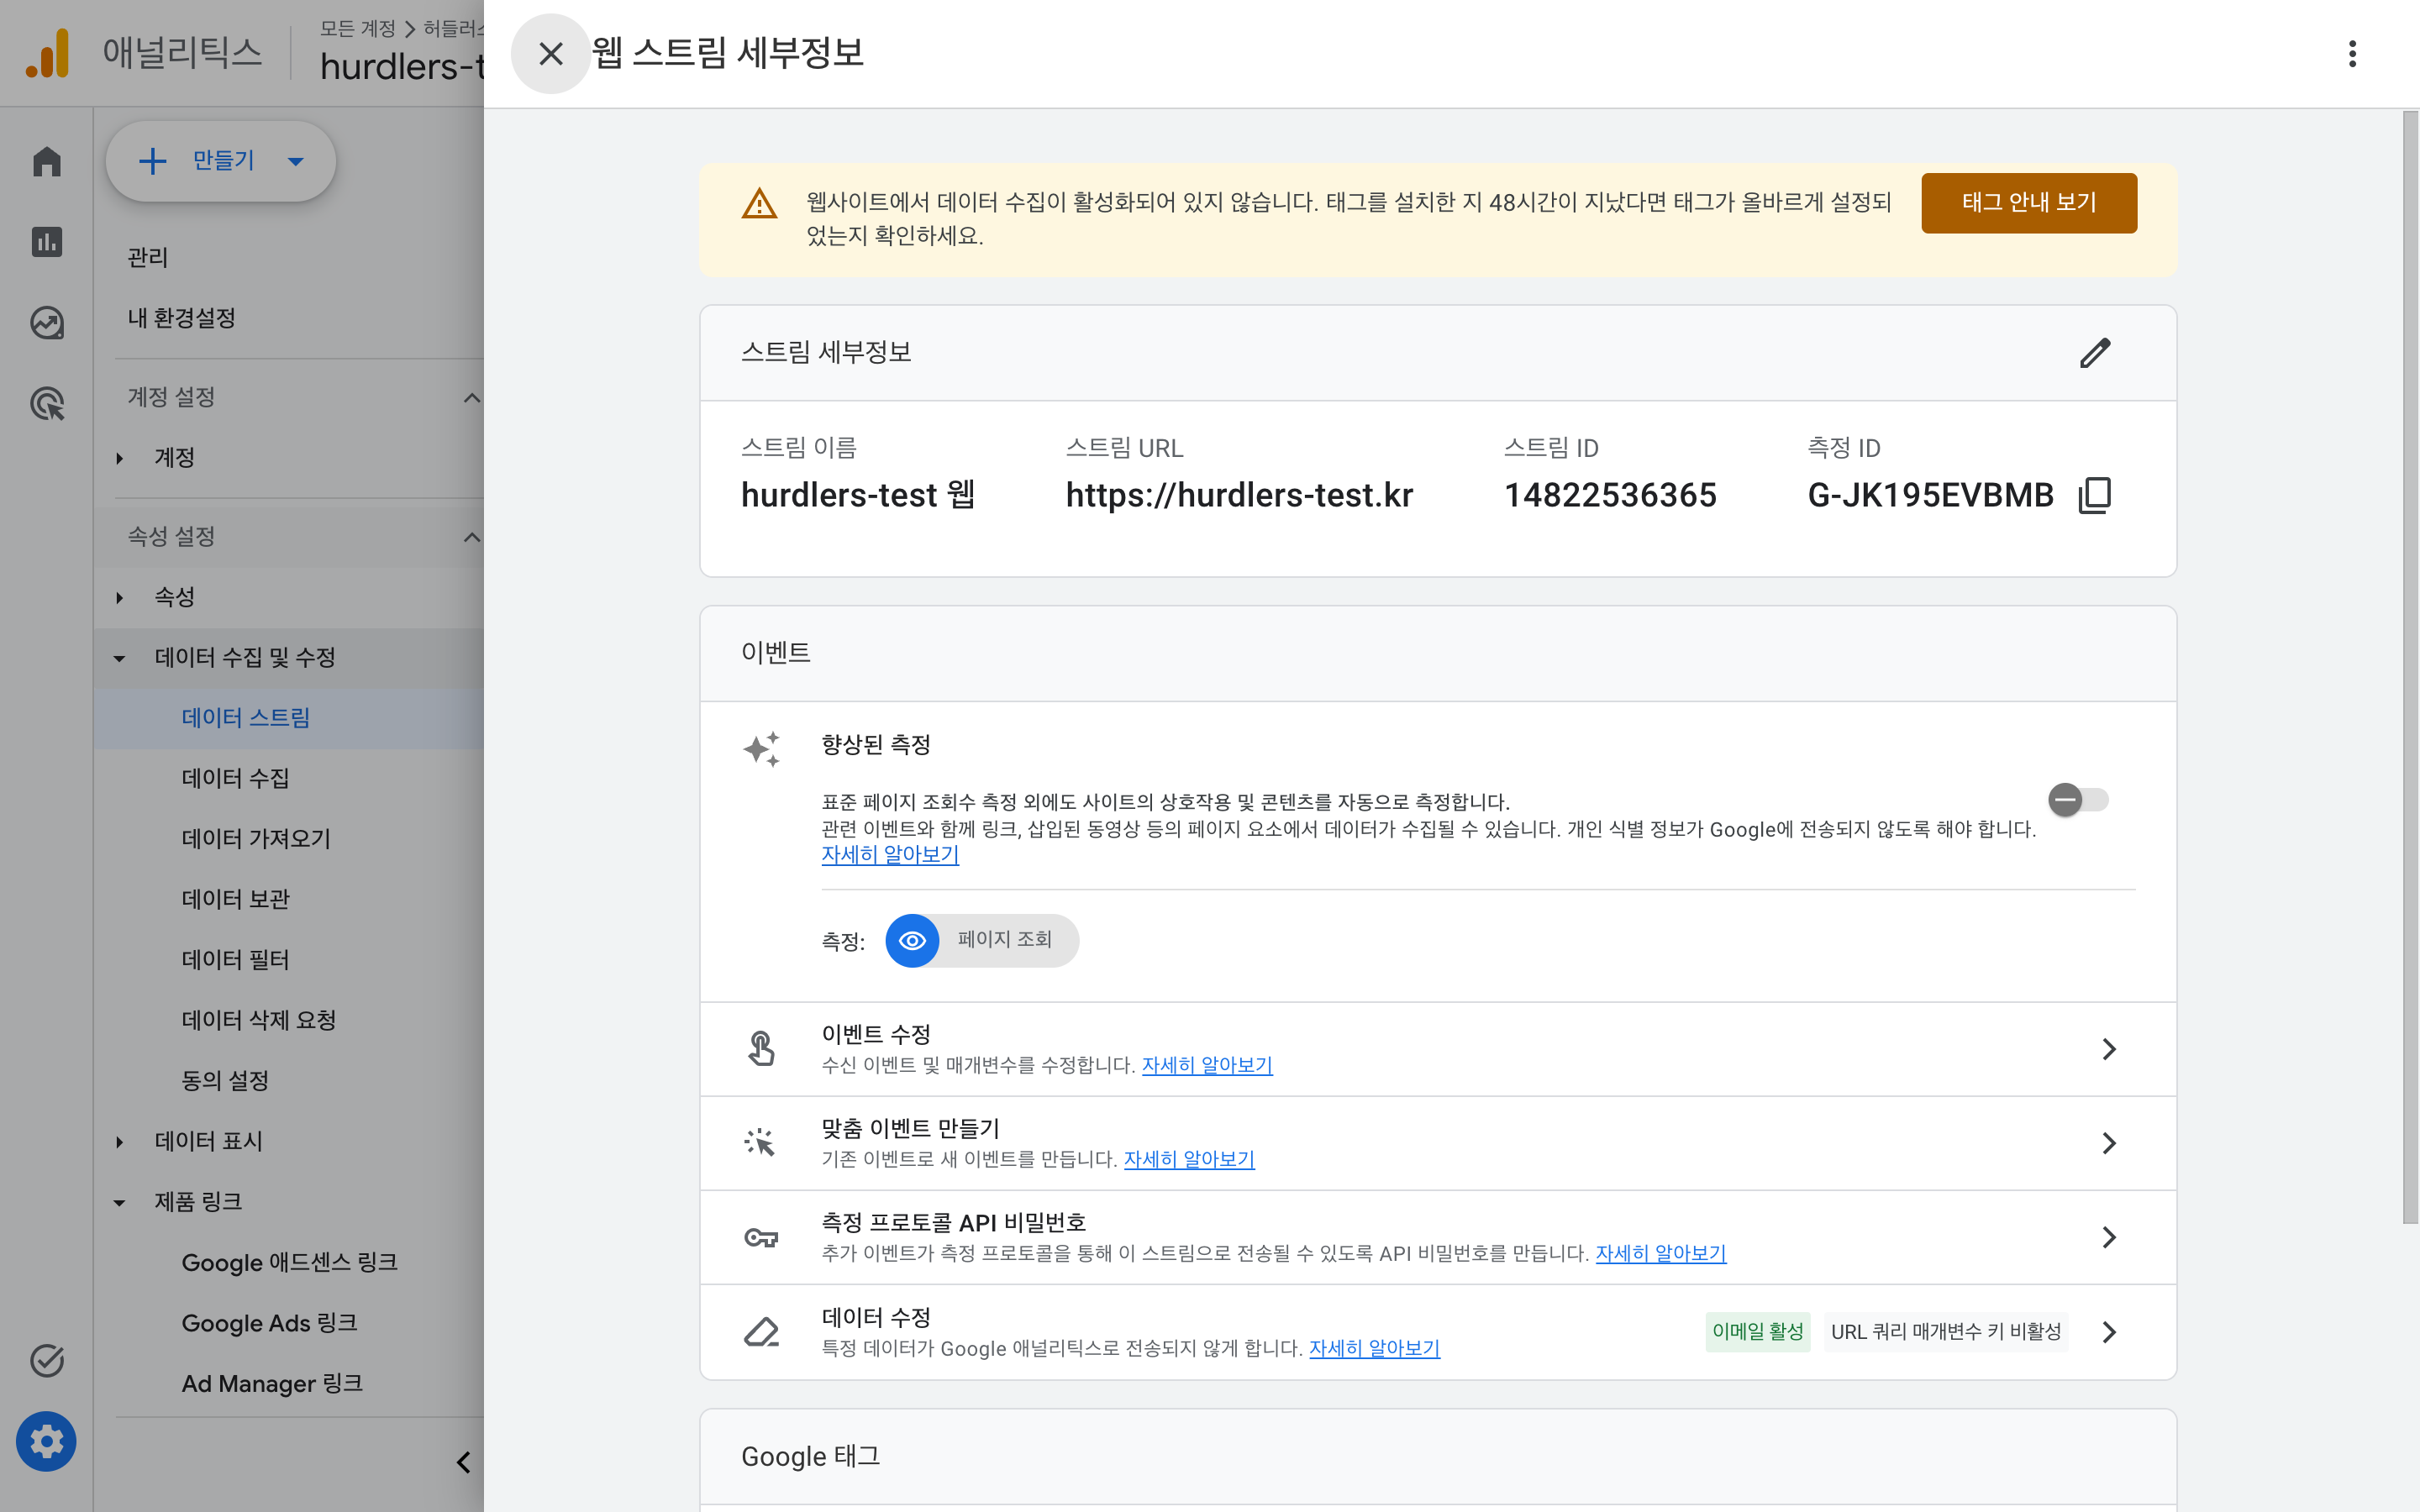Click the eraser icon beside 데이터 수정
Image resolution: width=2420 pixels, height=1512 pixels.
(x=761, y=1332)
